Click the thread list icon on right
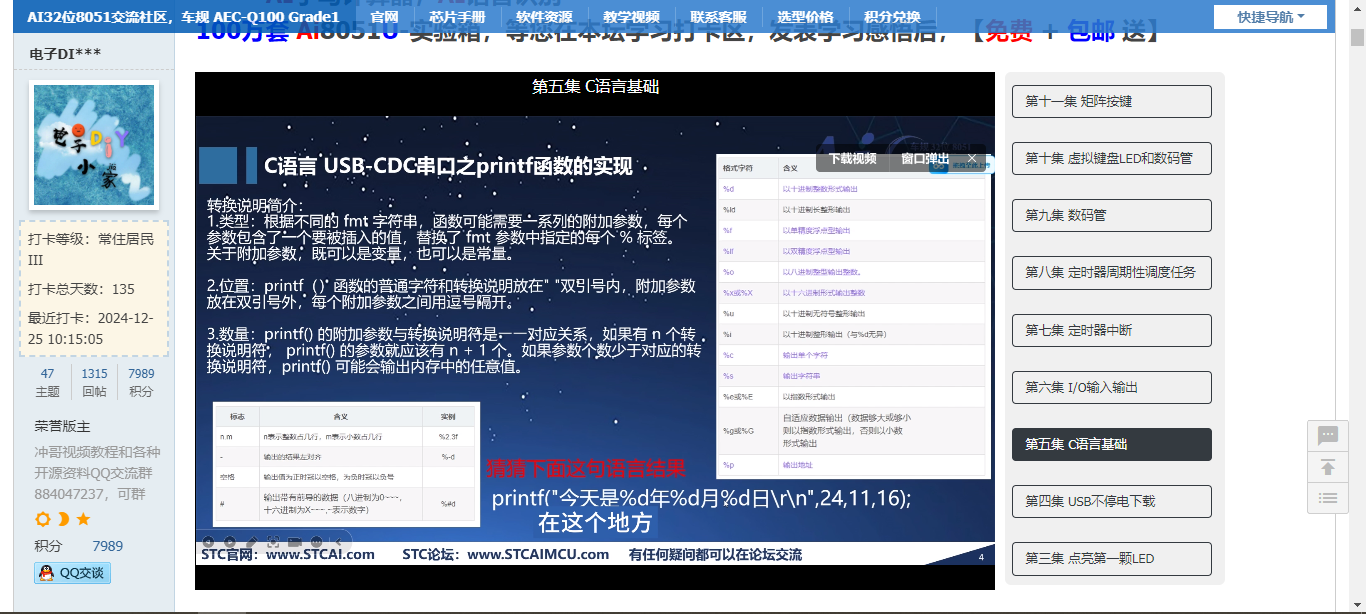Screen dimensions: 1366x614 click(x=1328, y=497)
